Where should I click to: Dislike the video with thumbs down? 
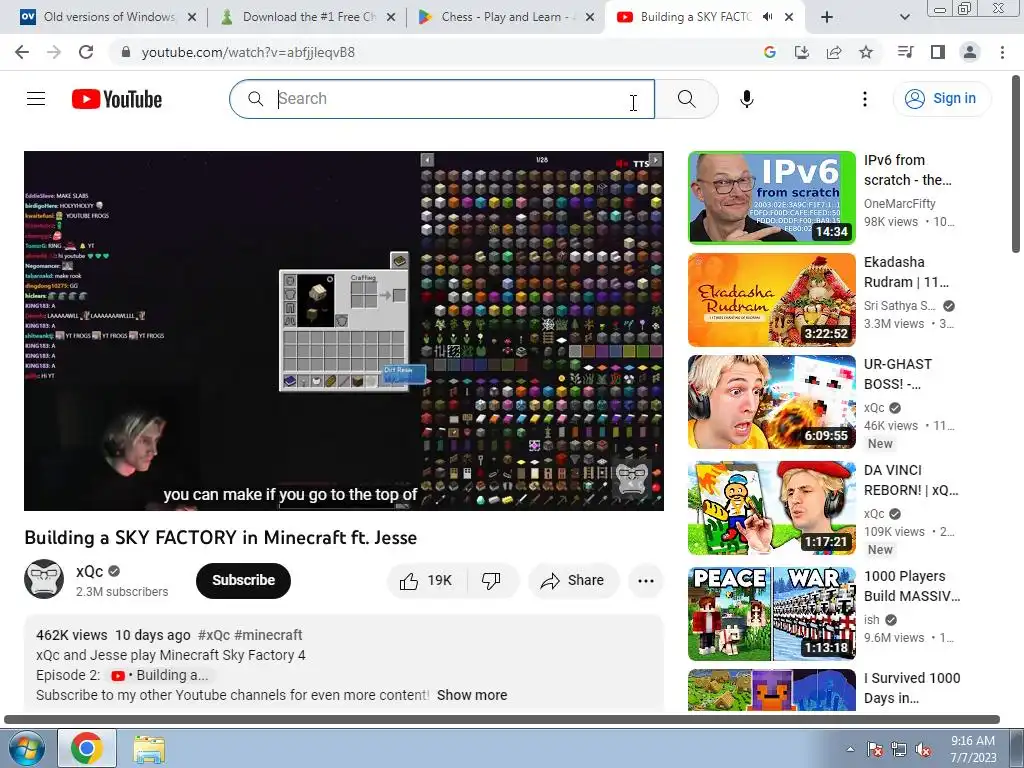(x=491, y=580)
